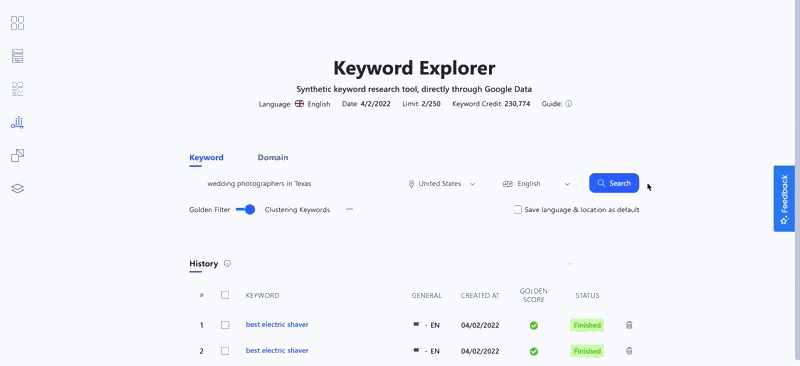Click the flag icon in row 1

point(417,325)
